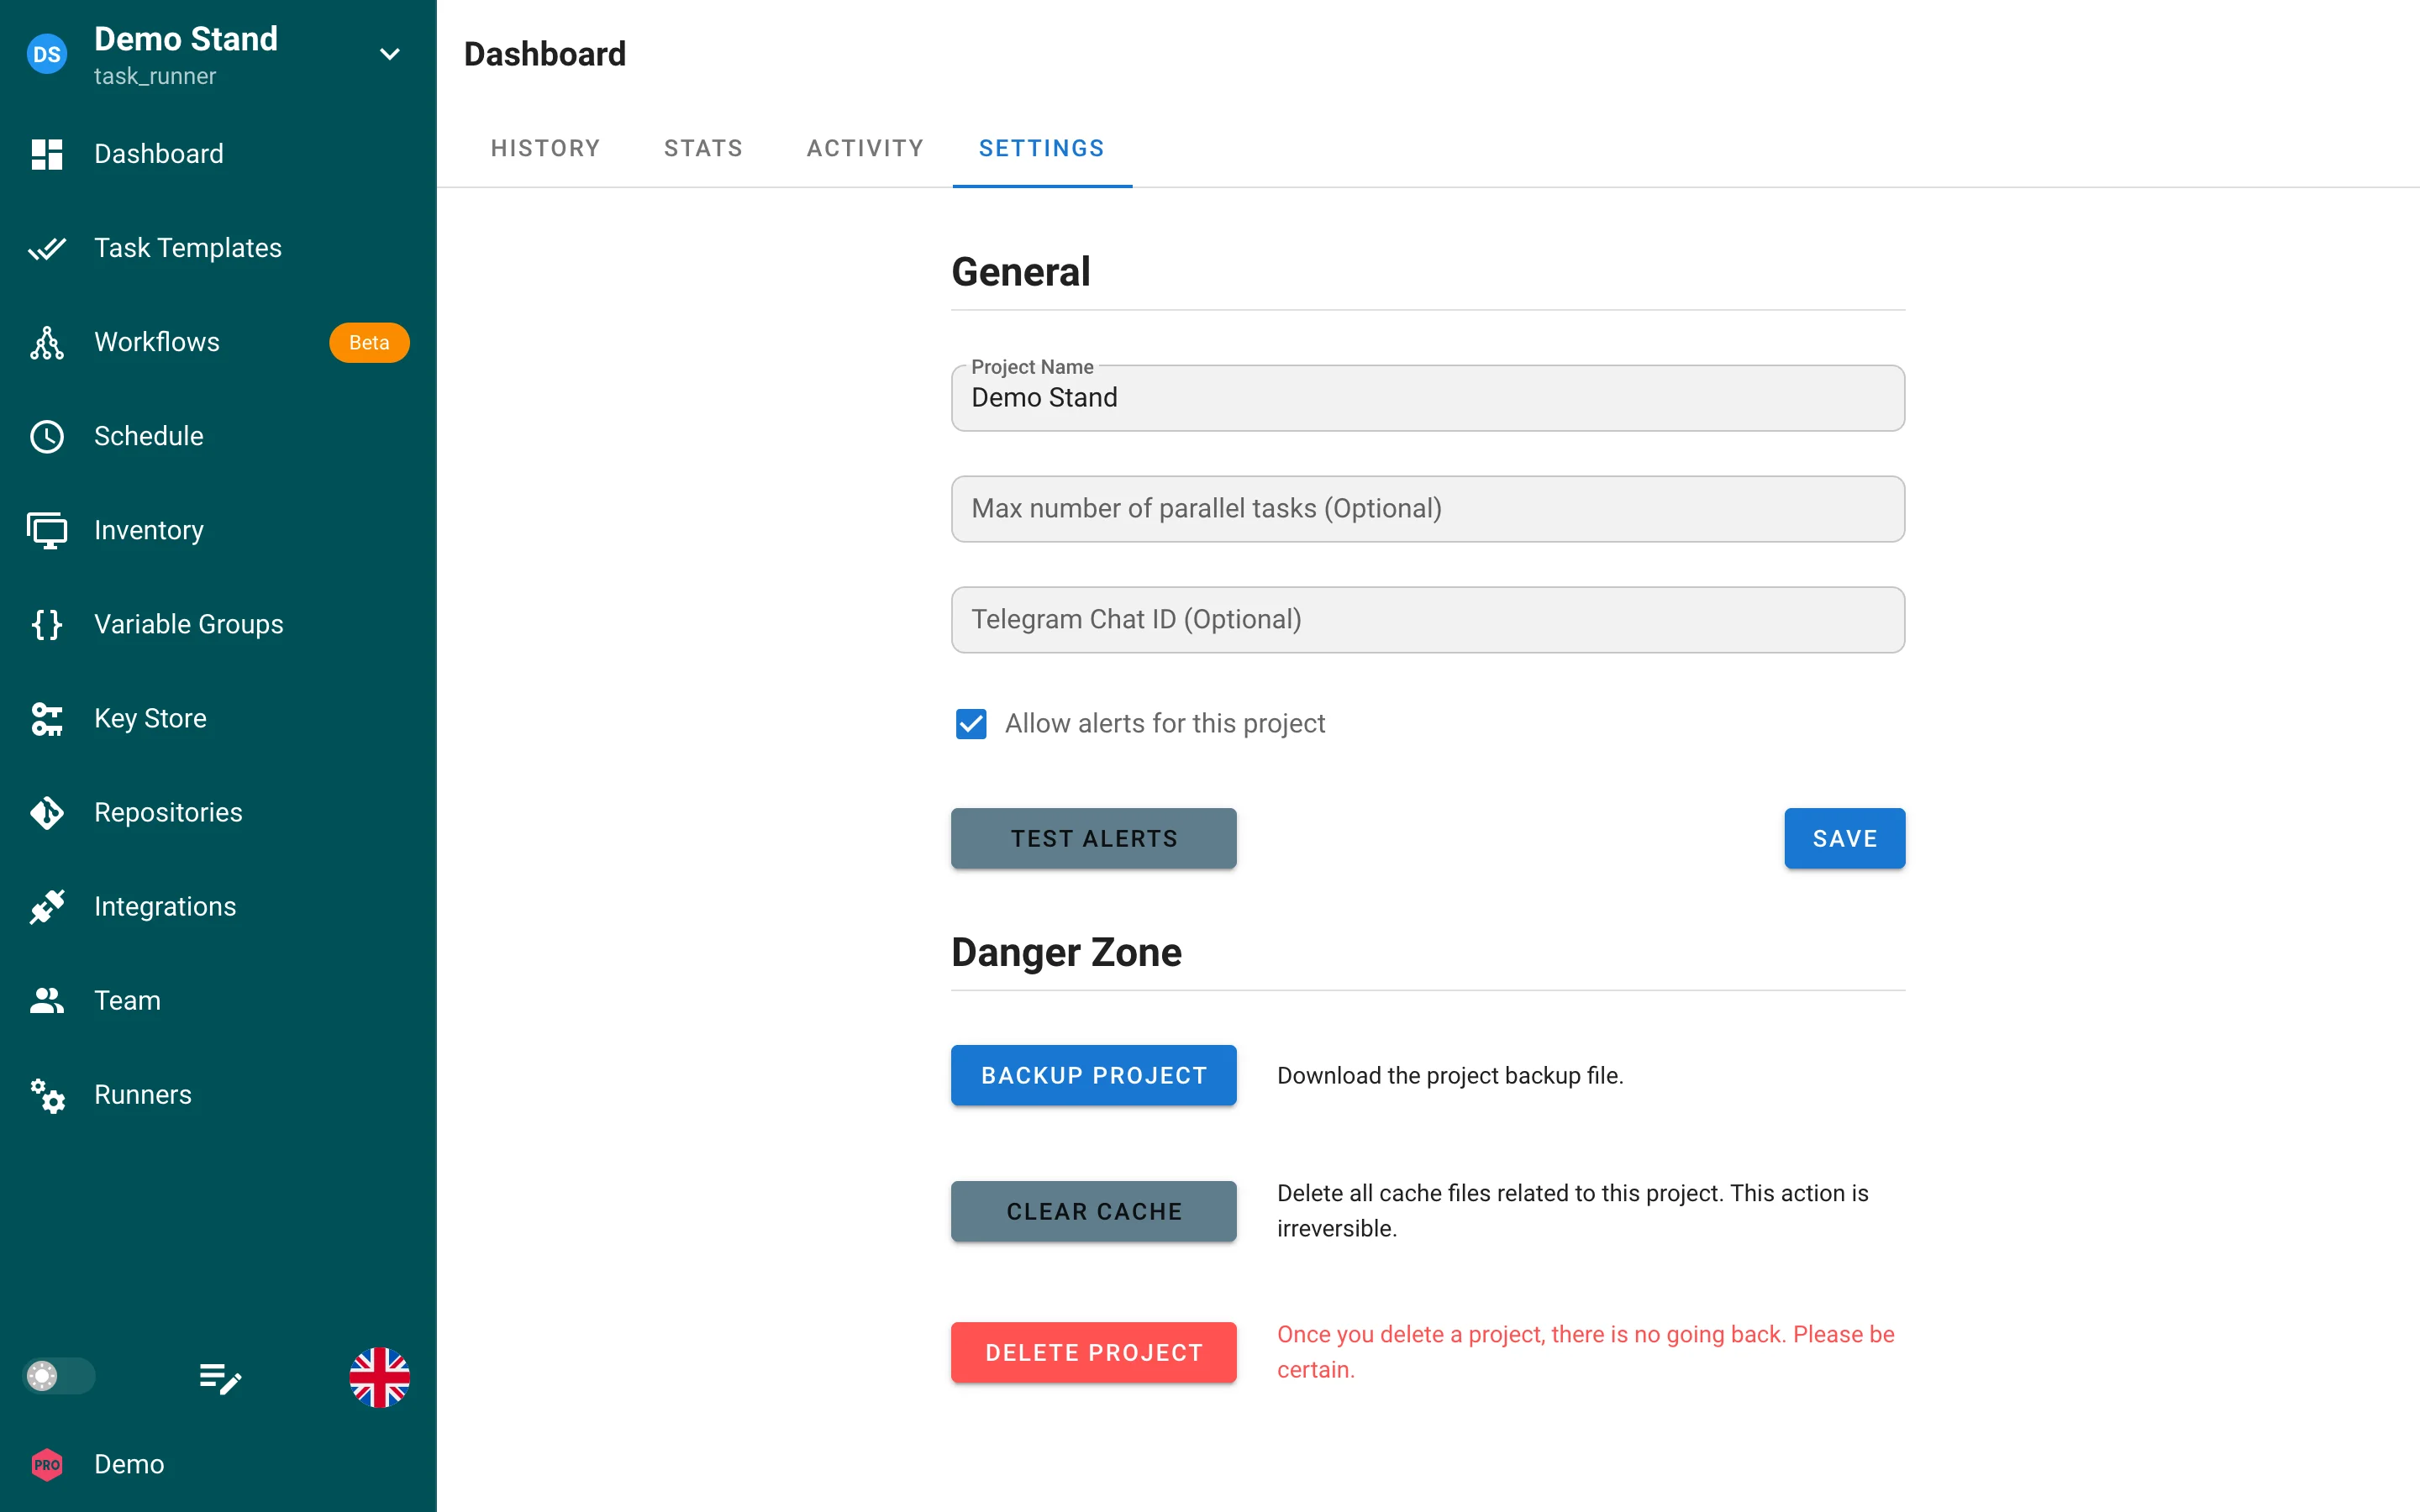Click the red Delete Project button
Screen dimensions: 2420x1512
point(1093,1352)
